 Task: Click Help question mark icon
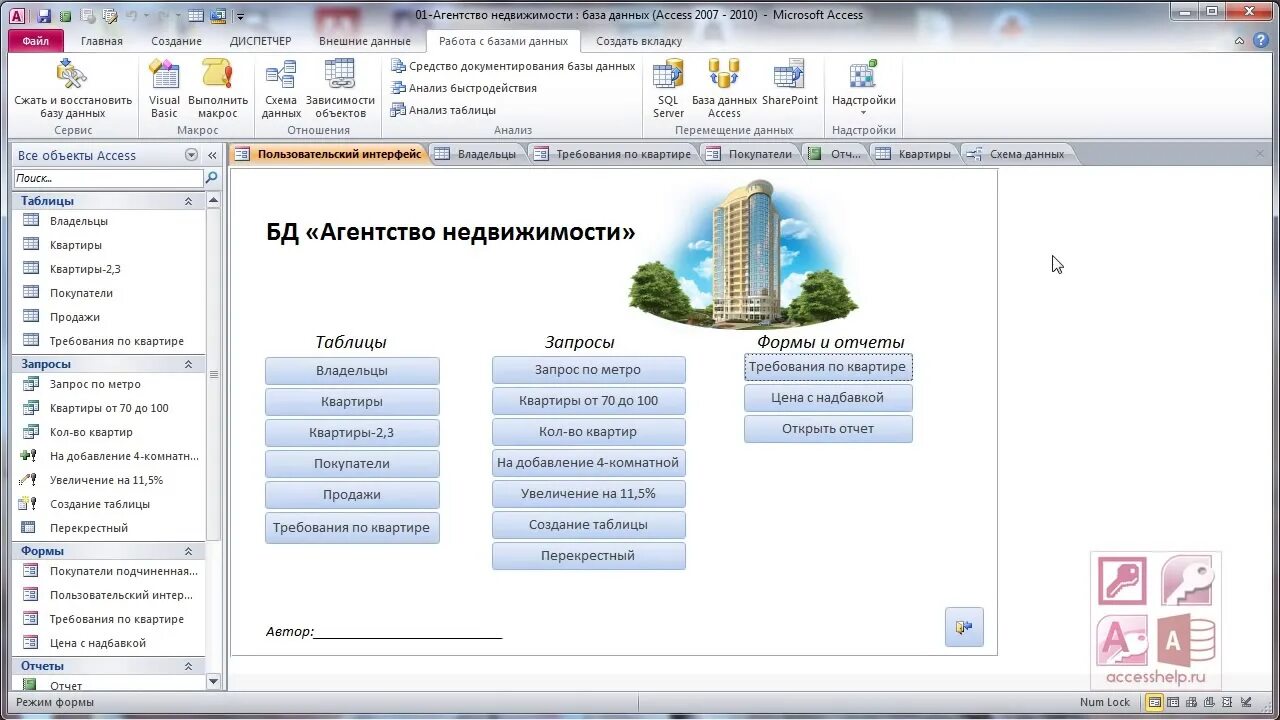coord(1259,41)
